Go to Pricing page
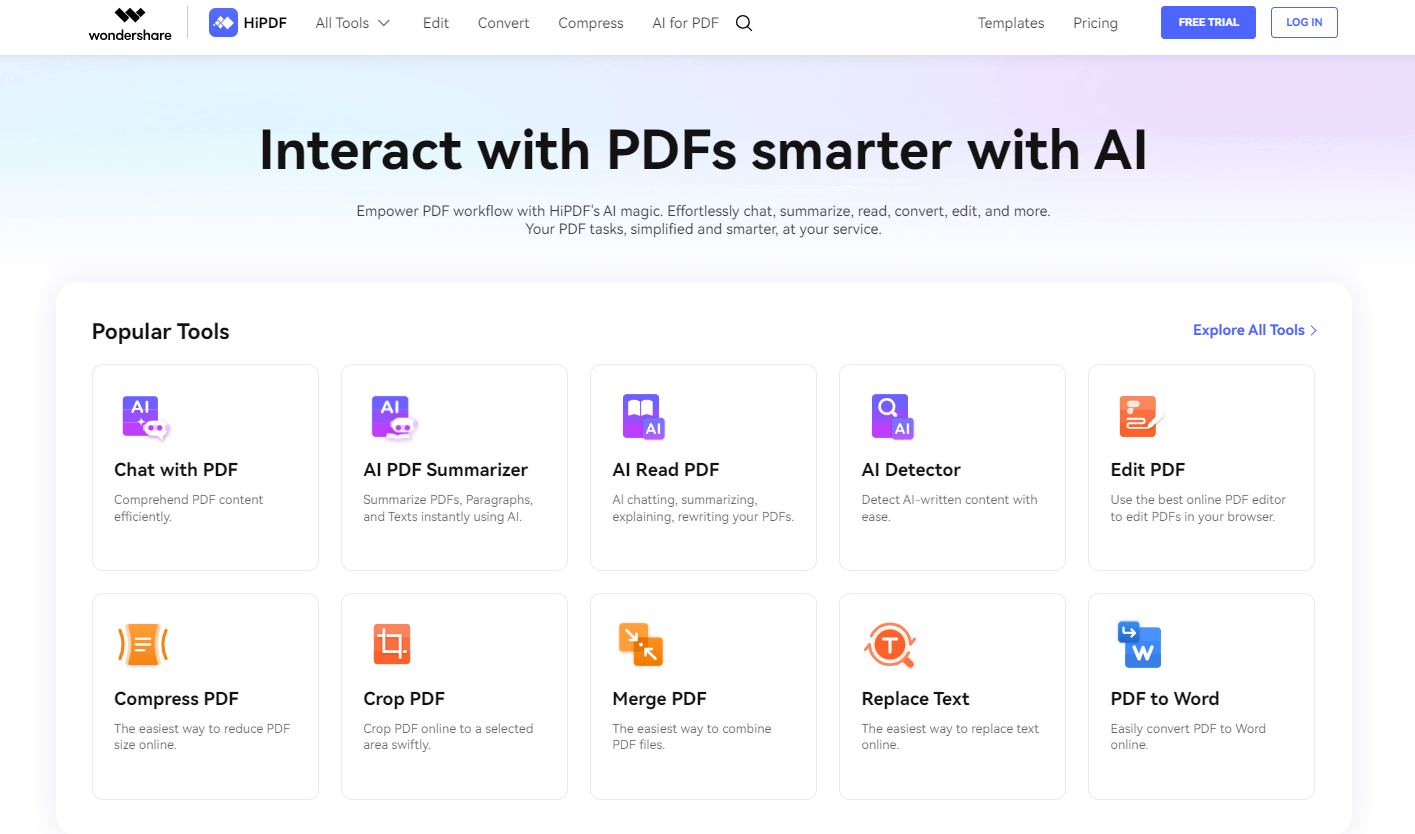This screenshot has height=834, width=1415. [1096, 23]
